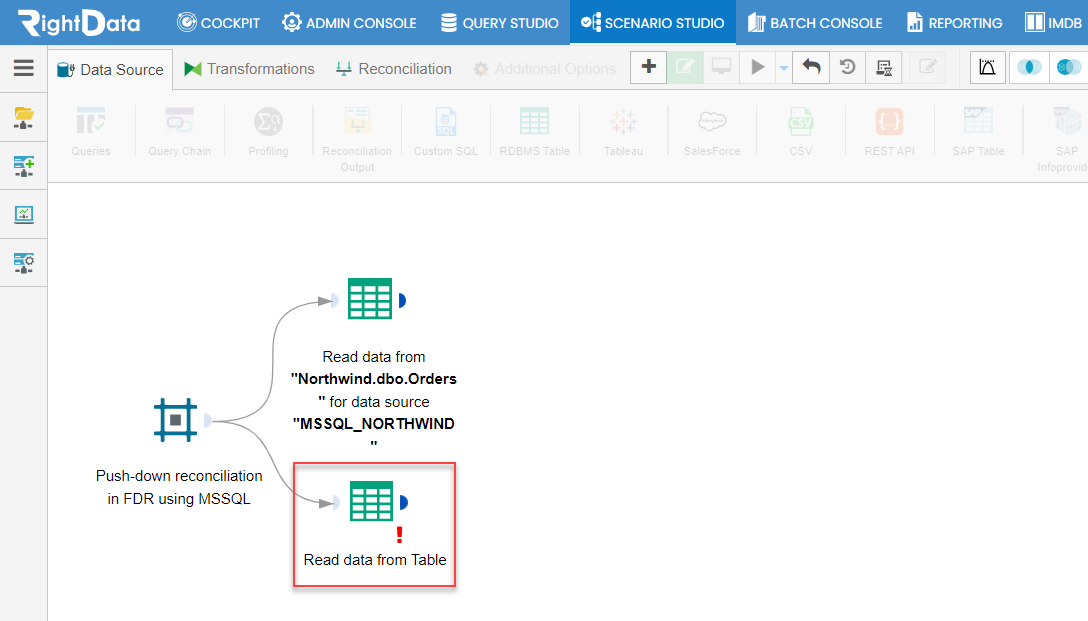Click the distribution curve toolbar icon
The image size is (1088, 621).
[987, 67]
